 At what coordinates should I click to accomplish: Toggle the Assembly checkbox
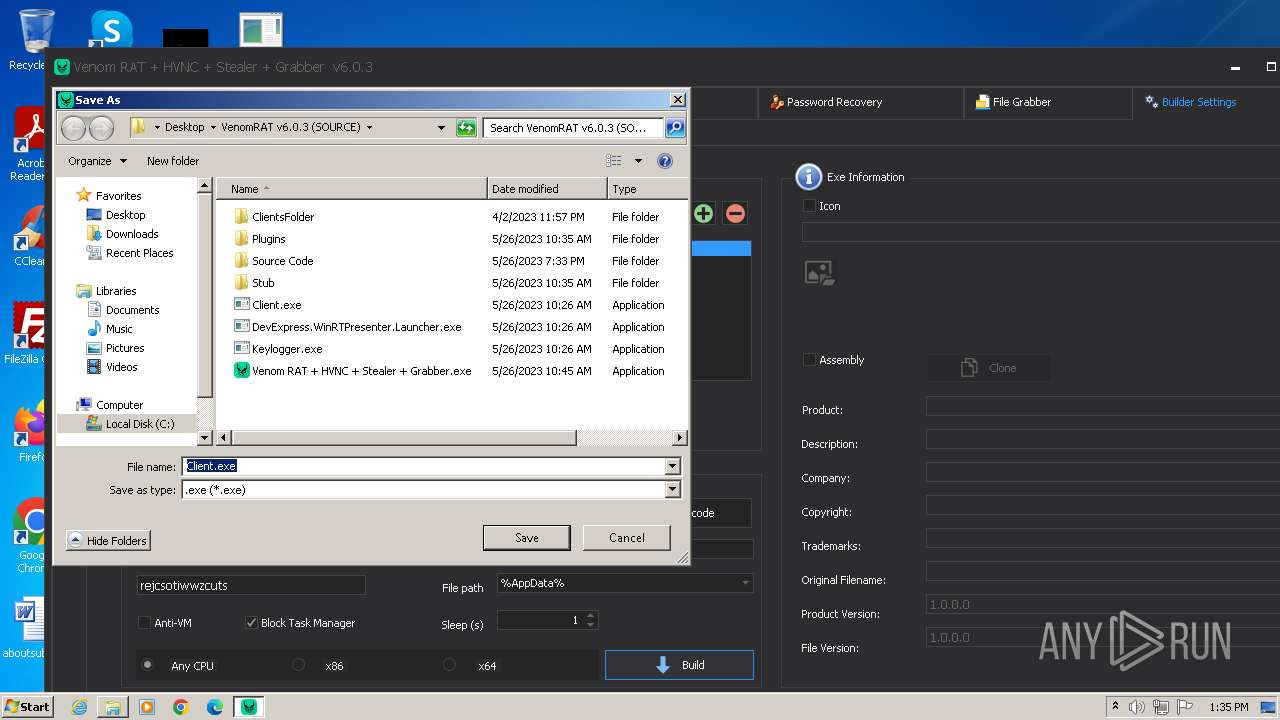pyautogui.click(x=809, y=360)
